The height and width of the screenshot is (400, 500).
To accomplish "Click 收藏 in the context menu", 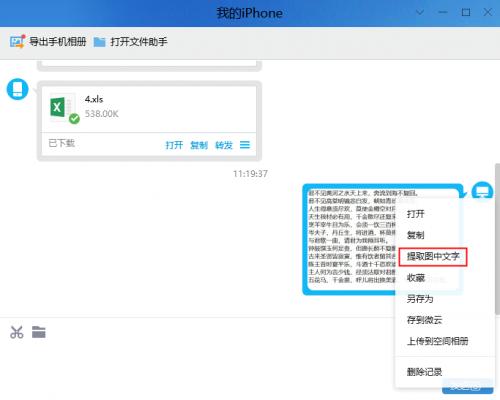I will coord(416,277).
